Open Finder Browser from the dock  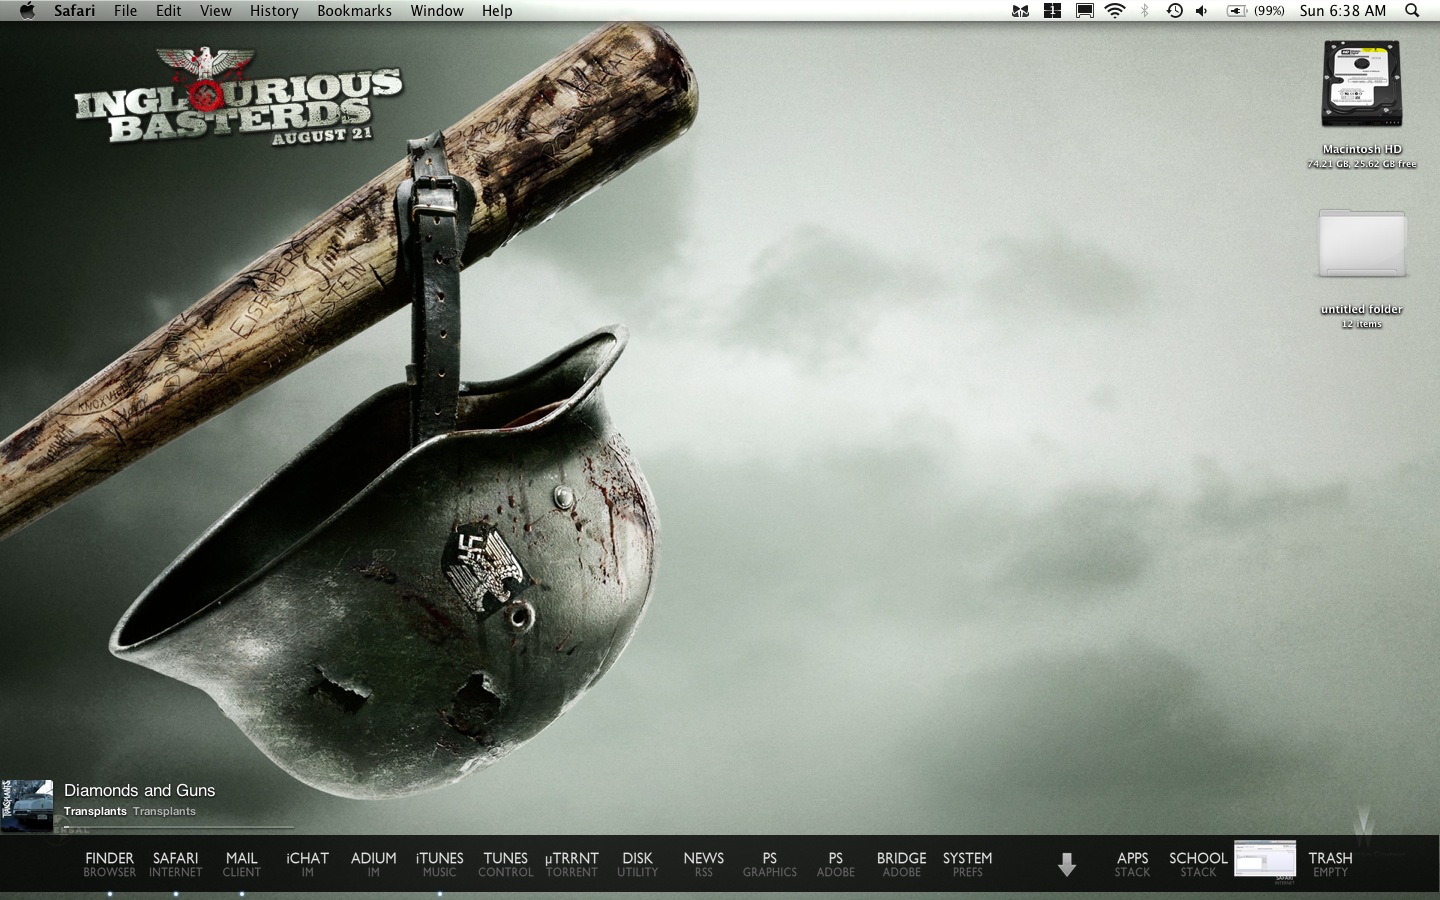[x=110, y=864]
